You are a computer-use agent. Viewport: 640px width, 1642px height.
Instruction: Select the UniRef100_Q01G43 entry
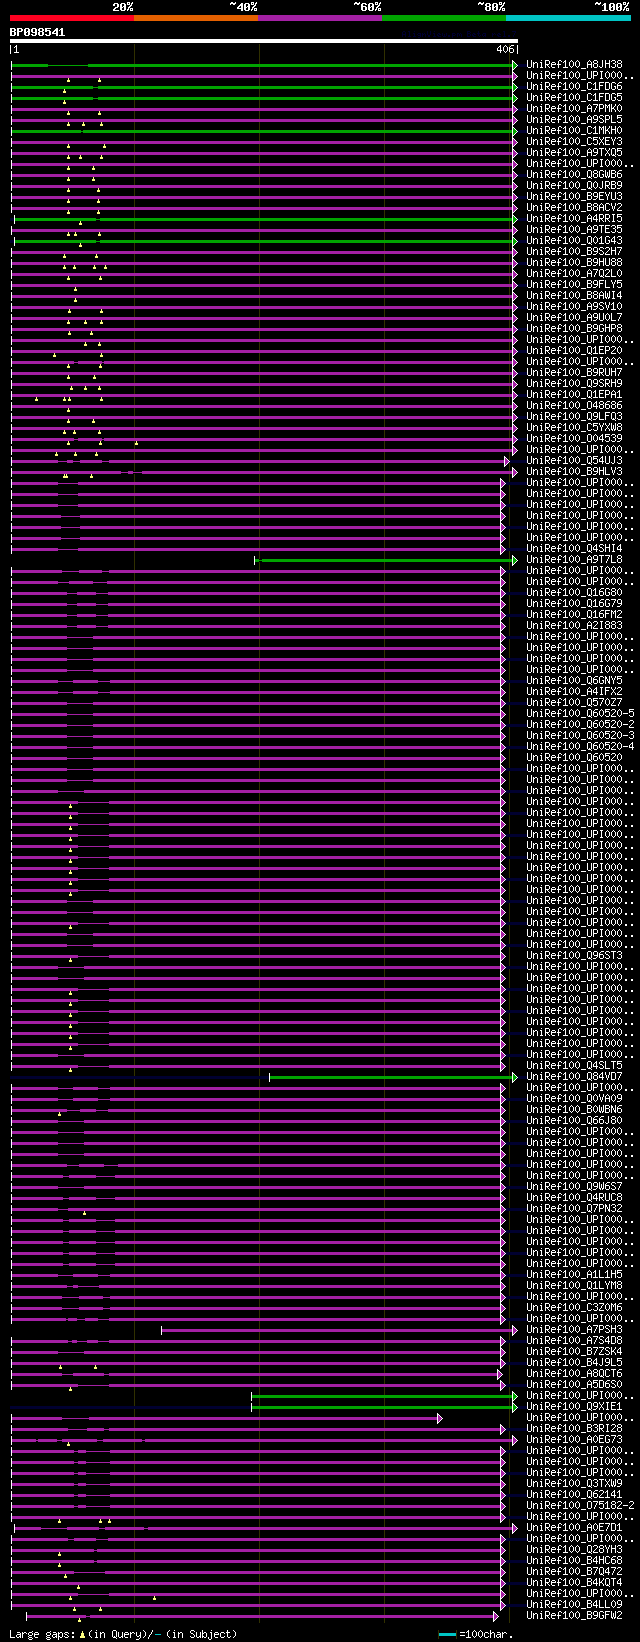point(574,241)
